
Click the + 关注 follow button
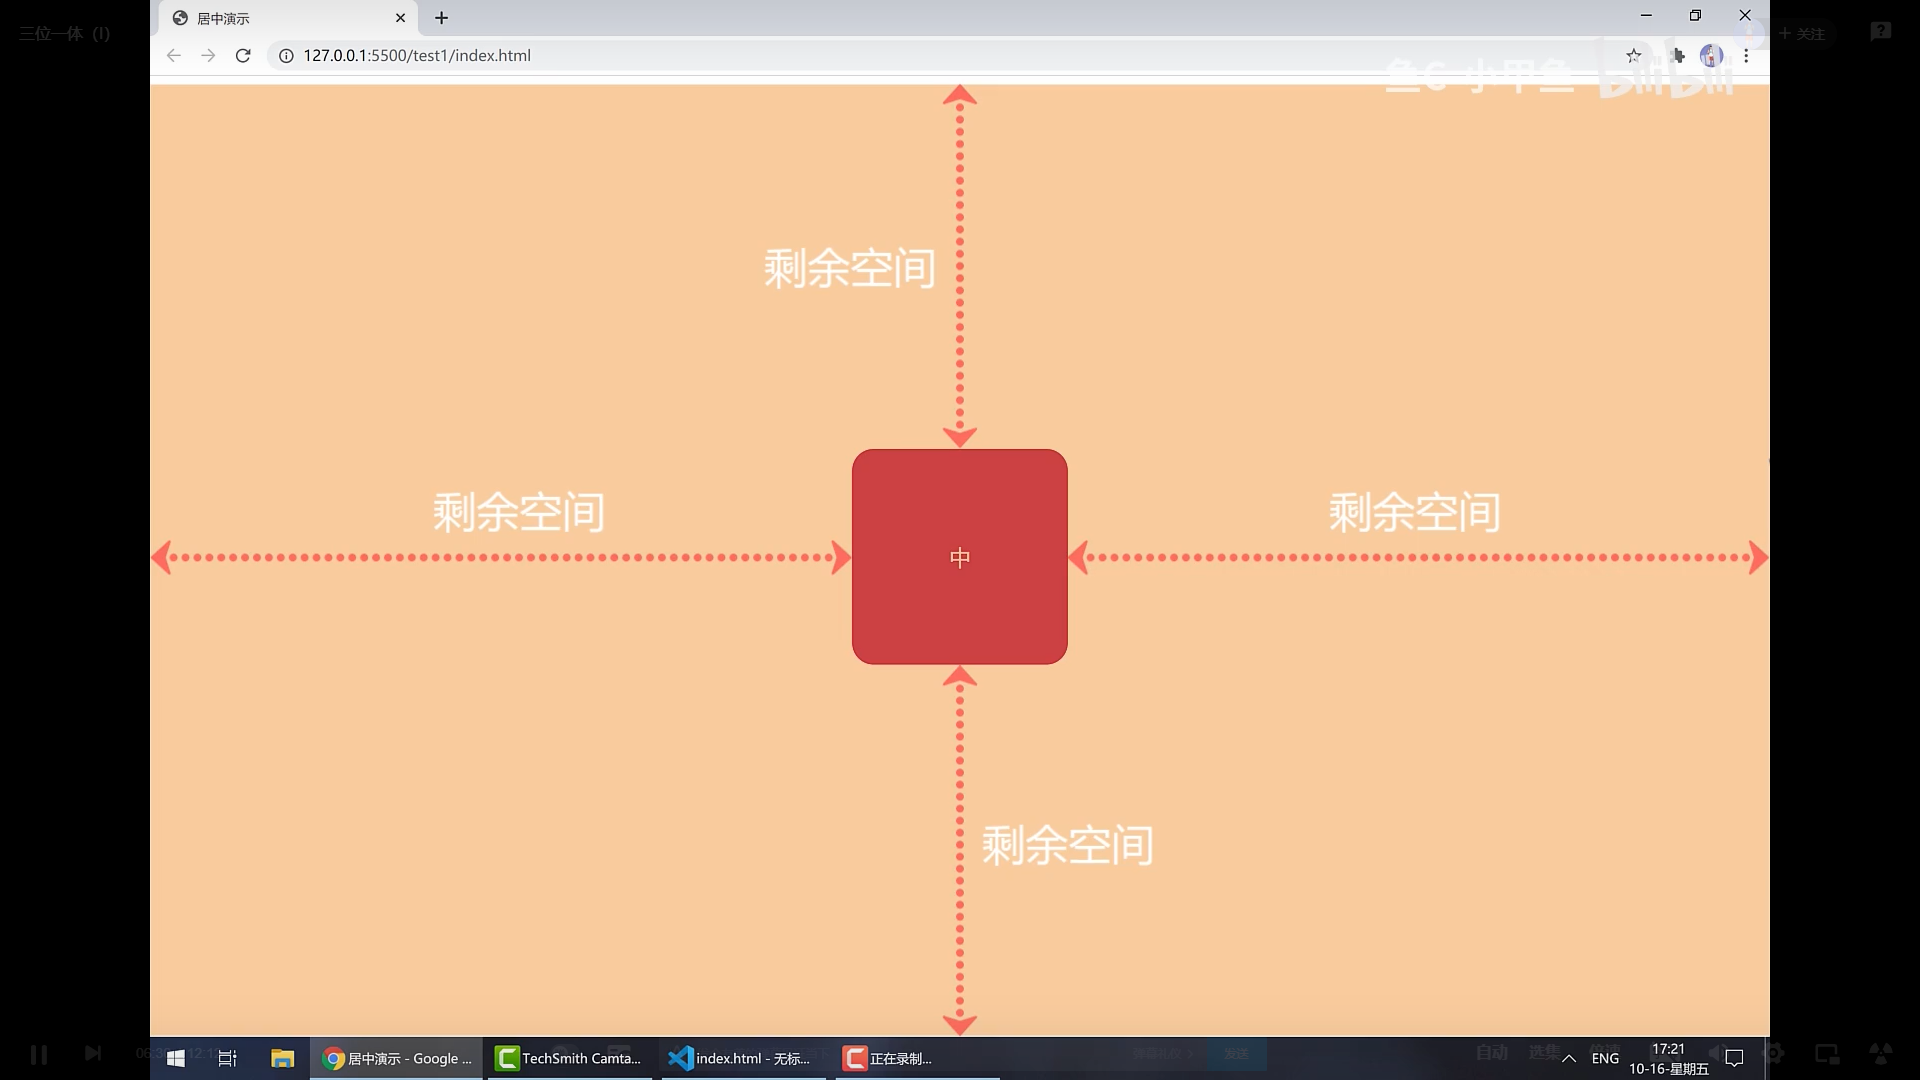pyautogui.click(x=1802, y=33)
